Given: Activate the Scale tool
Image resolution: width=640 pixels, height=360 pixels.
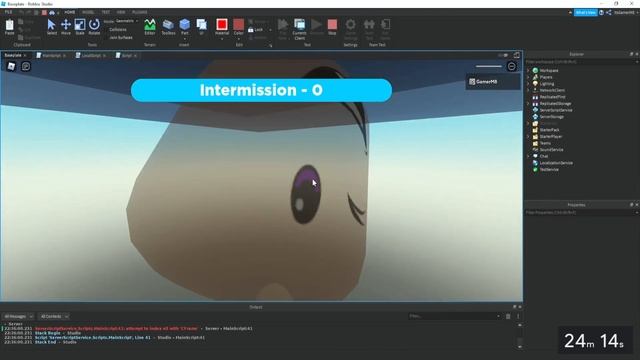Looking at the screenshot, I should point(80,27).
